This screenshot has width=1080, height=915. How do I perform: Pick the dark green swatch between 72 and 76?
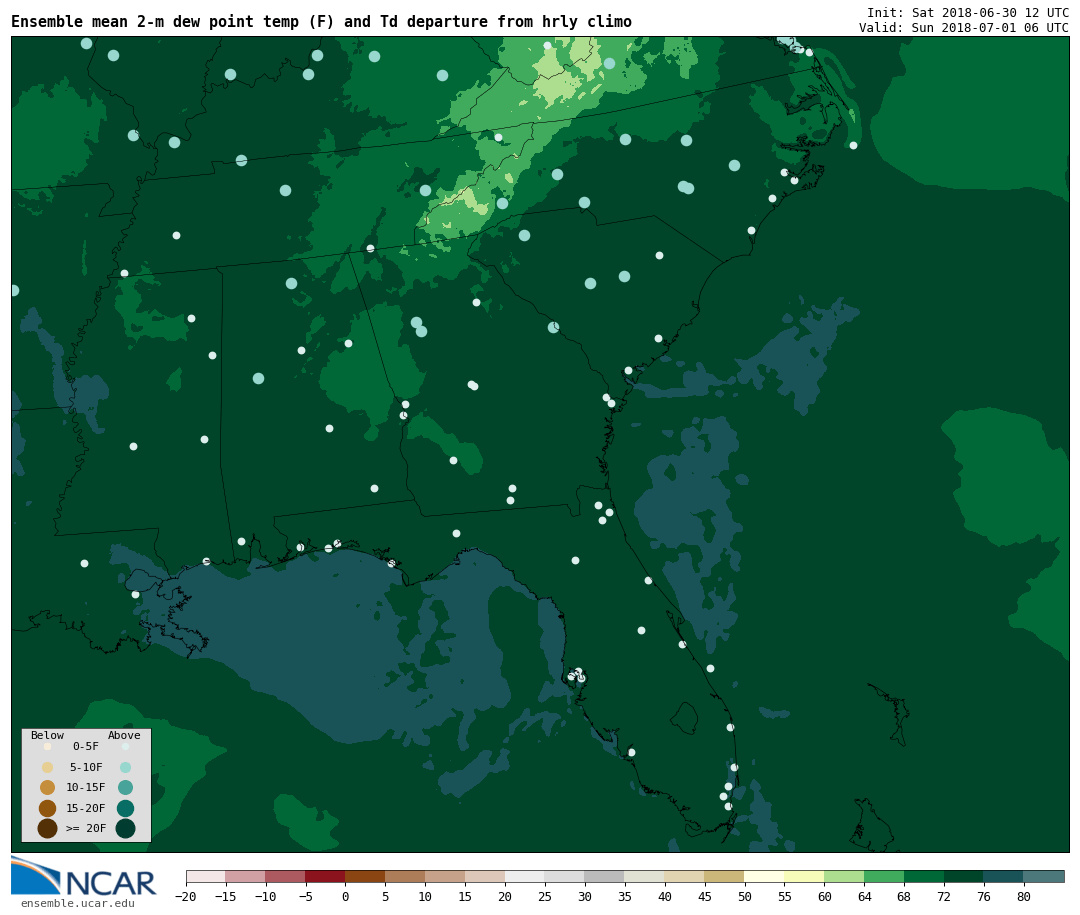(x=964, y=876)
